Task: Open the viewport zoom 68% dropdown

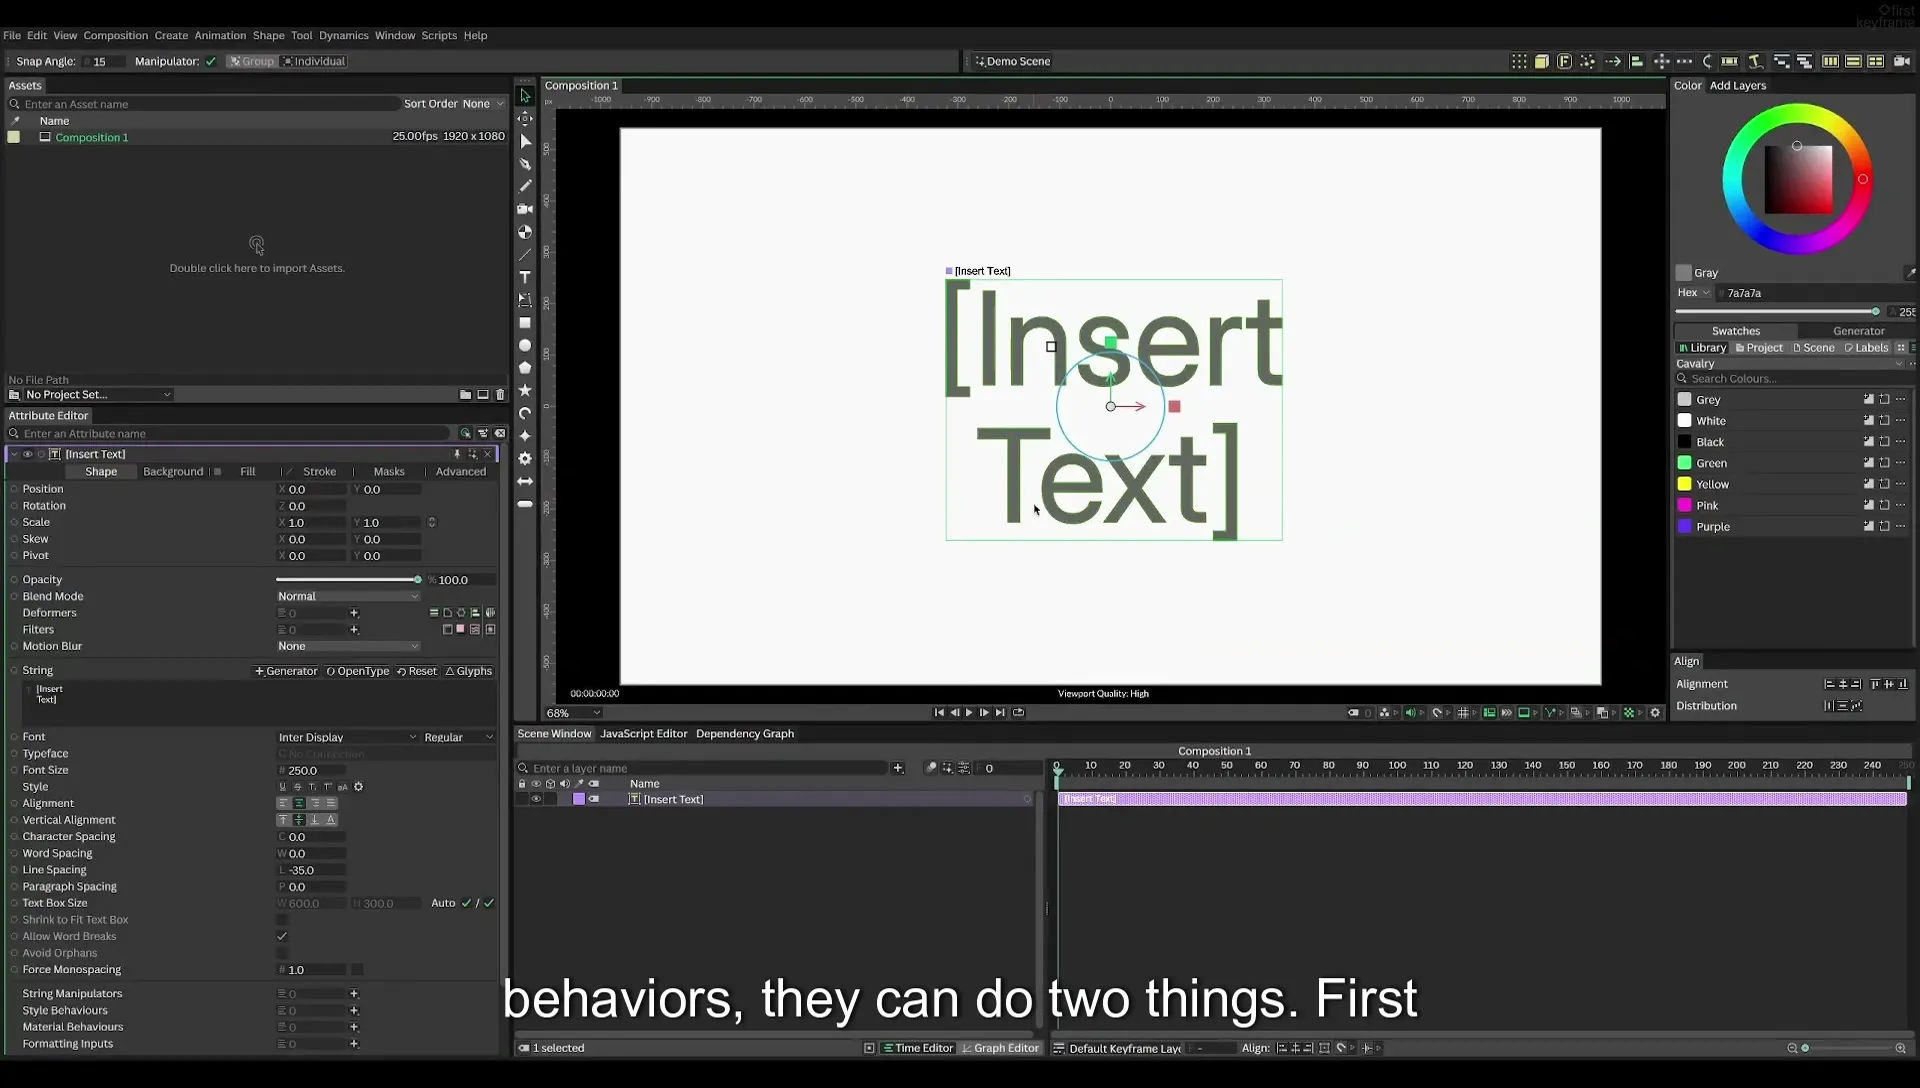Action: click(573, 713)
